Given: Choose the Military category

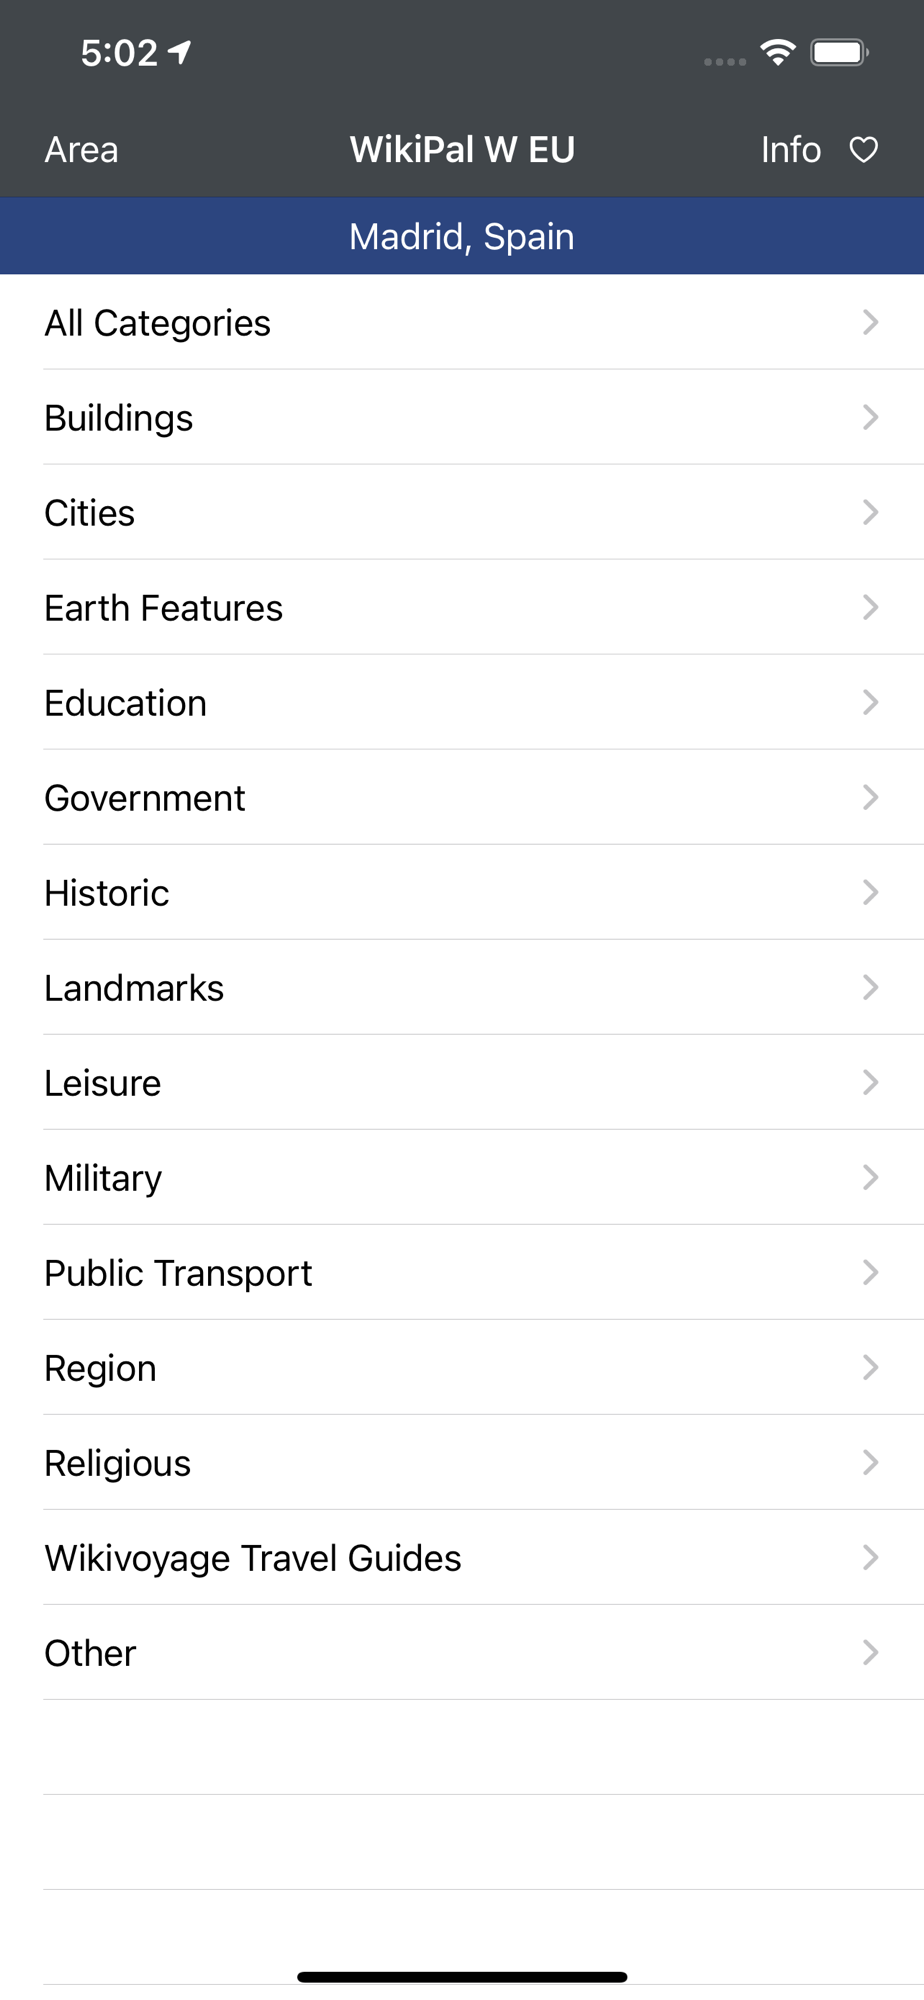Looking at the screenshot, I should pyautogui.click(x=462, y=1177).
